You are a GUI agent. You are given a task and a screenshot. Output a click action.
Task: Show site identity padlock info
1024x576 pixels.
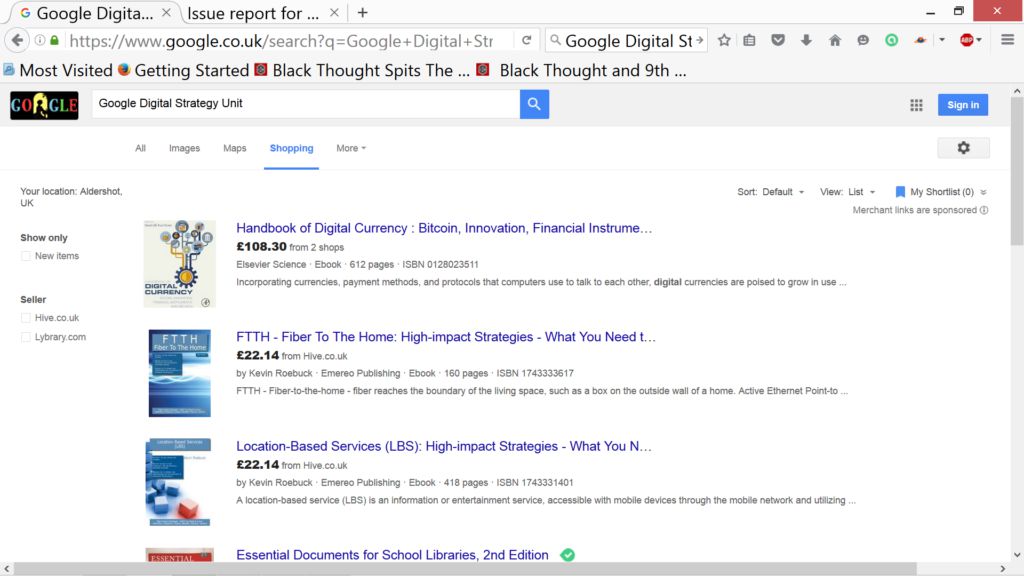[55, 40]
